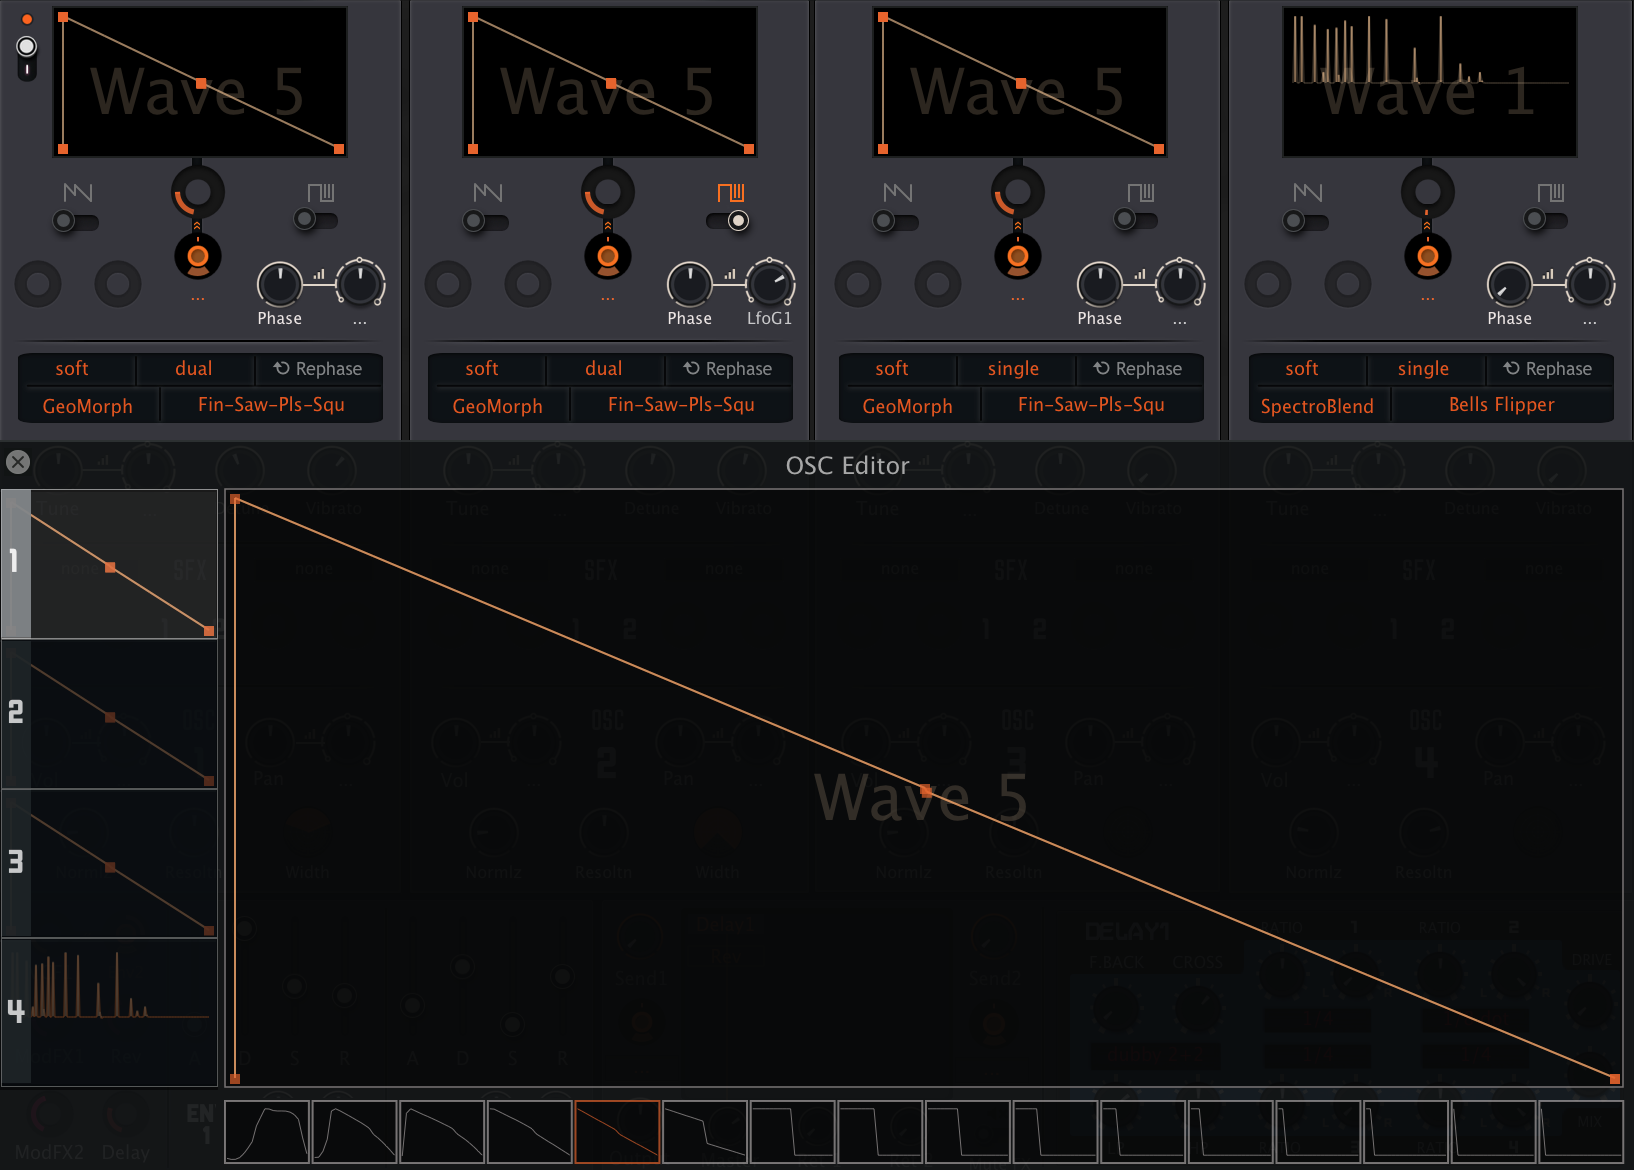This screenshot has width=1634, height=1170.
Task: Click the mod source dots under oscillator 1's orange knob
Action: tap(198, 299)
